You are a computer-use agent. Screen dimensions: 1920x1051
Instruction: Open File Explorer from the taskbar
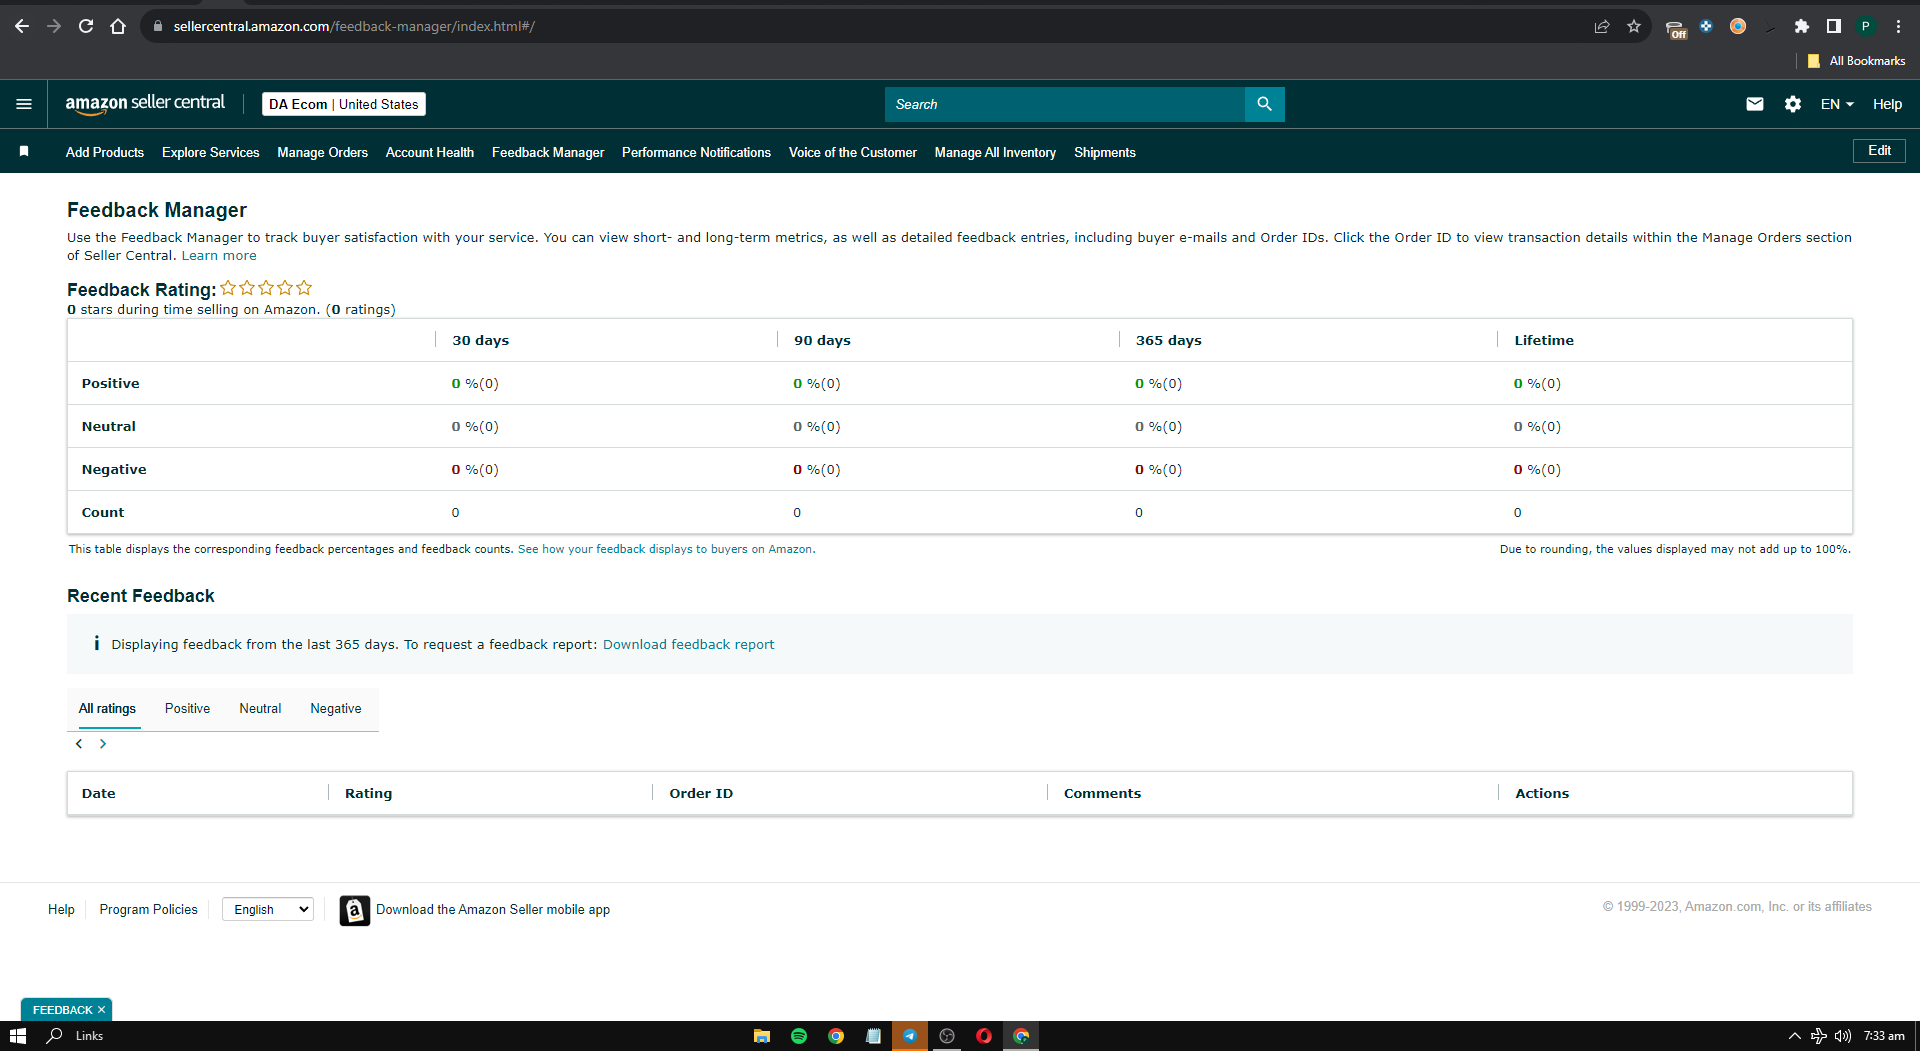pos(762,1036)
